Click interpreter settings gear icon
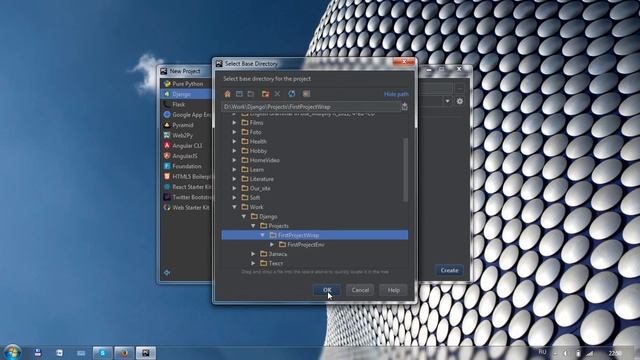 460,101
